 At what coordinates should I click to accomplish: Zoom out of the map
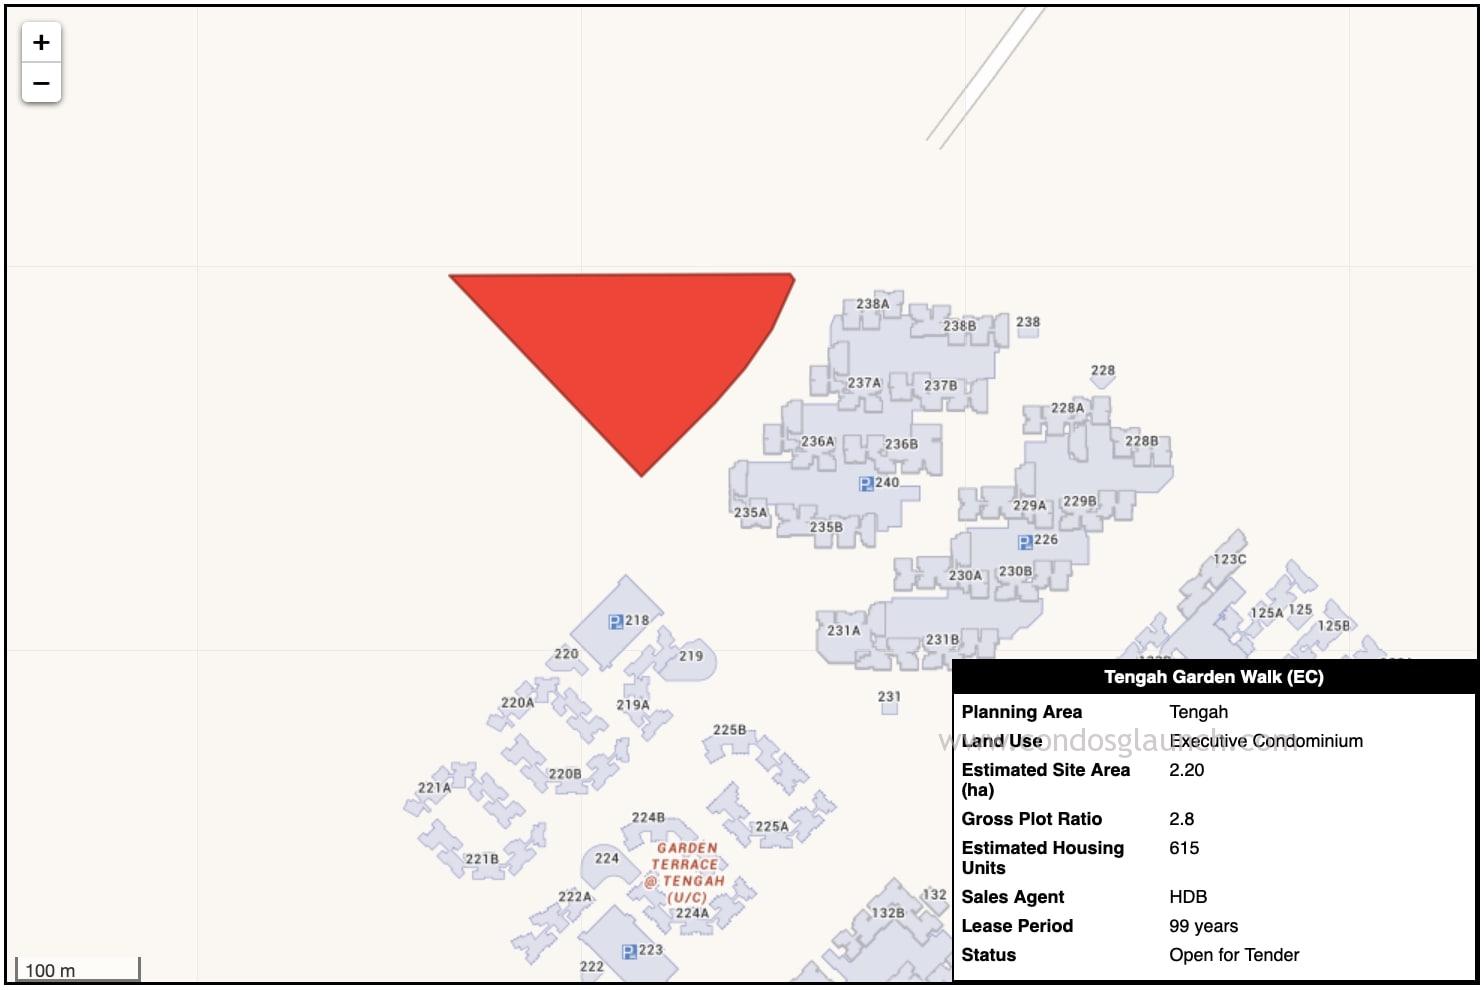(41, 83)
